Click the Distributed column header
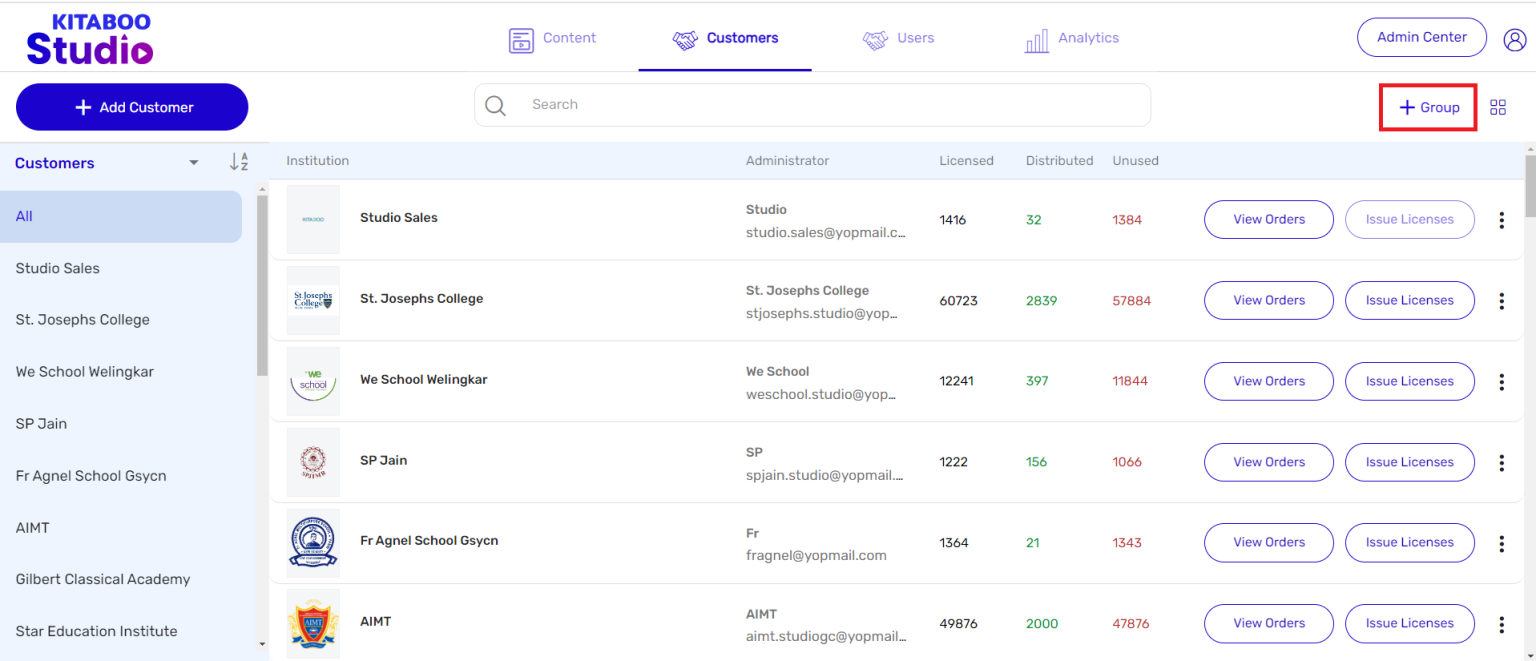The image size is (1536, 661). pos(1060,161)
